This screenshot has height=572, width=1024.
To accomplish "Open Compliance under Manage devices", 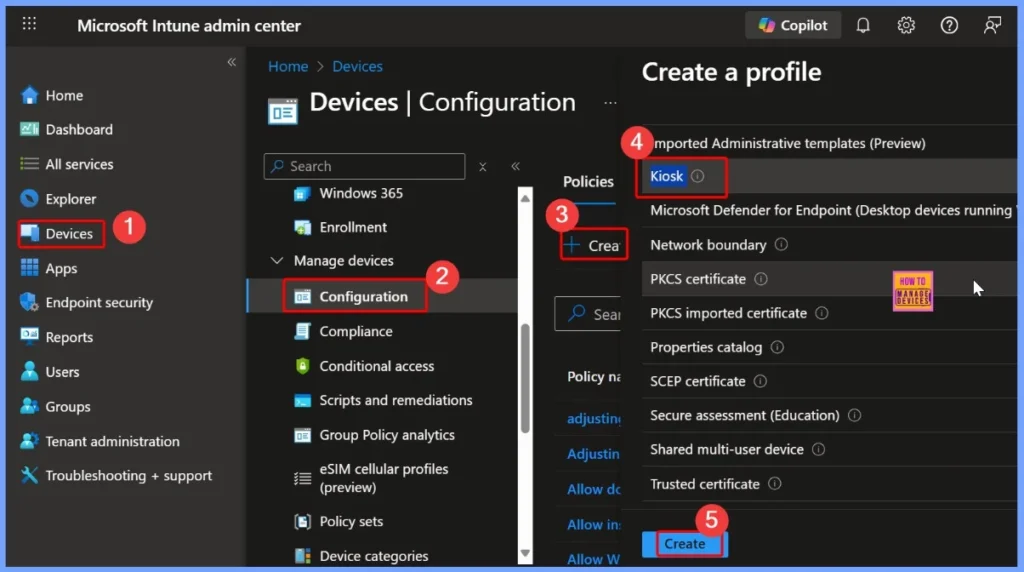I will [356, 331].
